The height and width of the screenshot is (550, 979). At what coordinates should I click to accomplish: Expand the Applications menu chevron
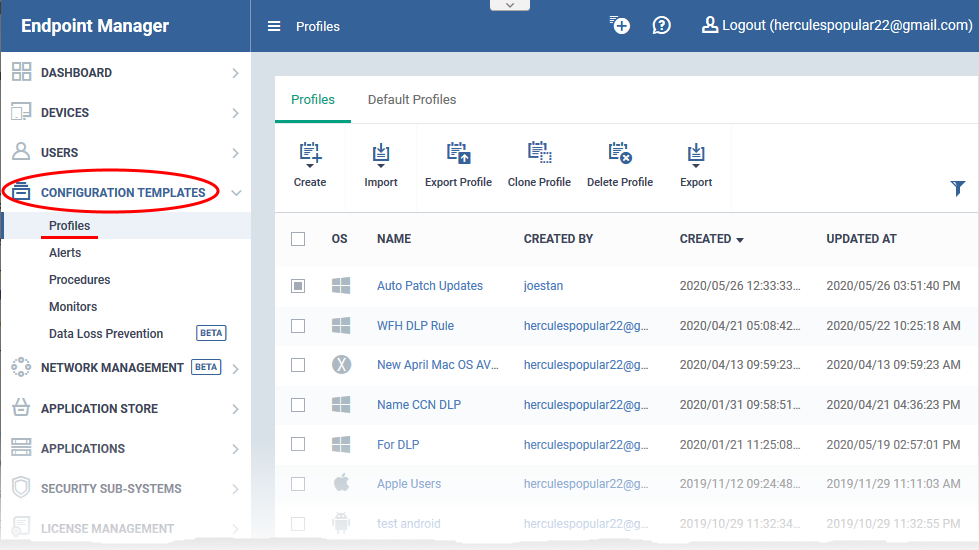coord(235,449)
